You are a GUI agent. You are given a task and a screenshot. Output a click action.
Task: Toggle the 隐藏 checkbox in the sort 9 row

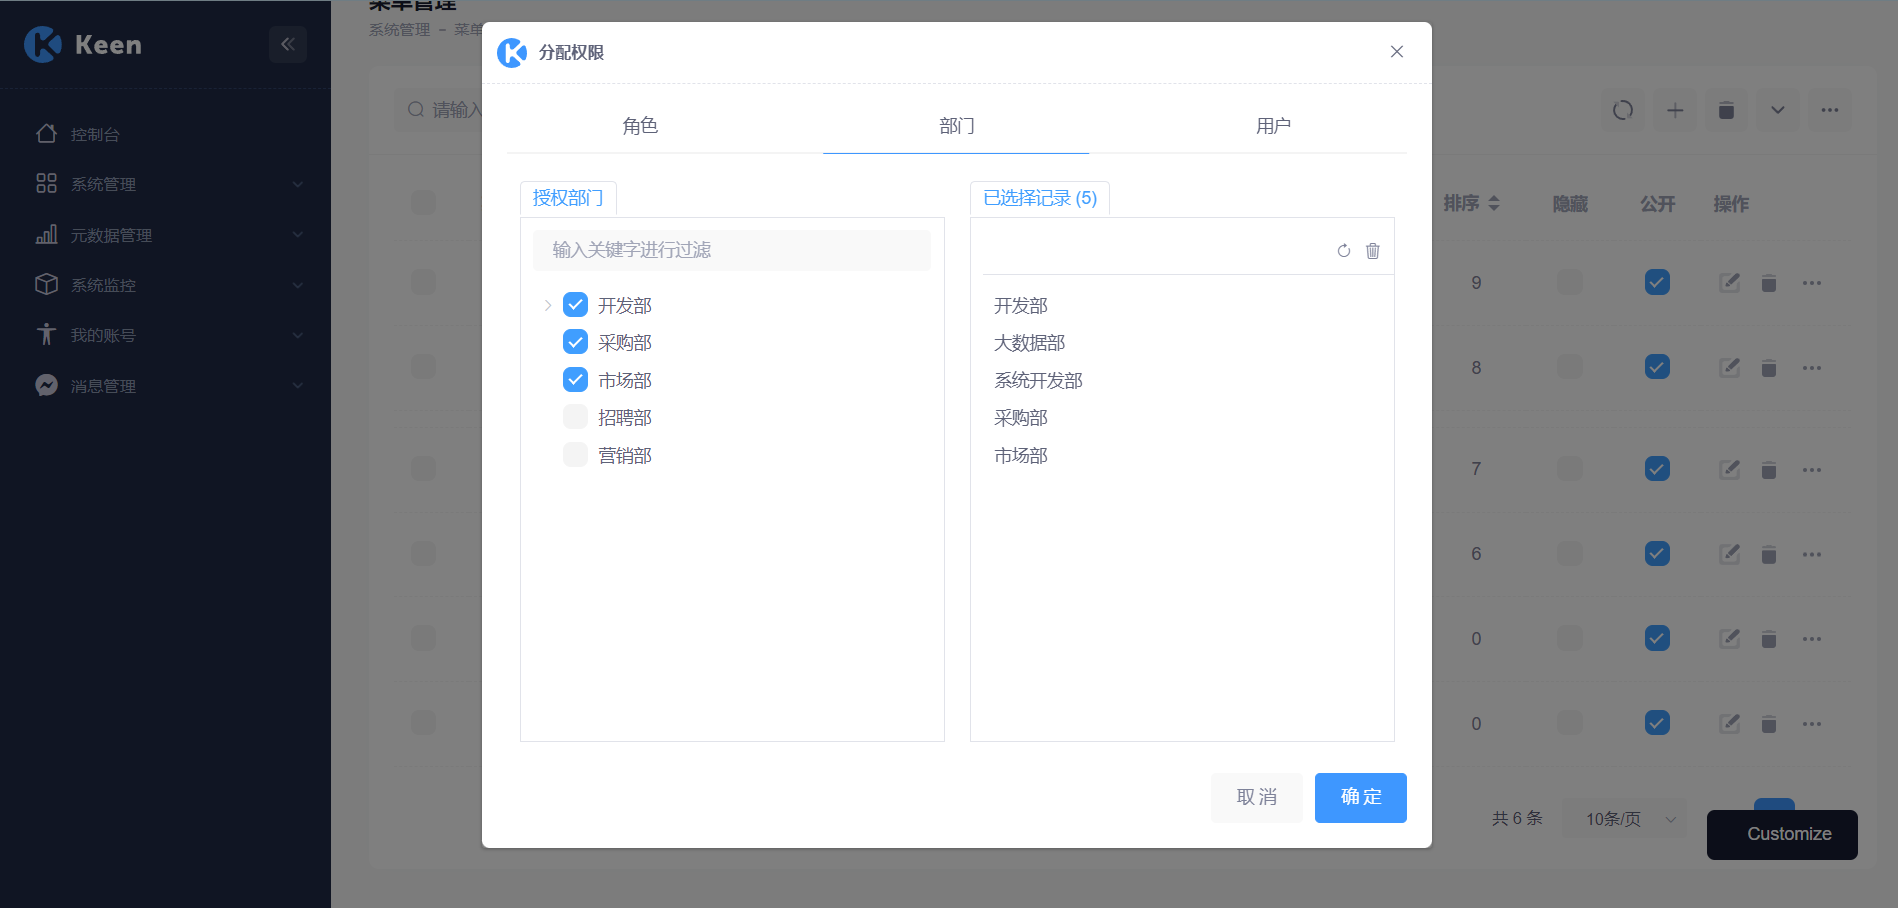pyautogui.click(x=1570, y=283)
